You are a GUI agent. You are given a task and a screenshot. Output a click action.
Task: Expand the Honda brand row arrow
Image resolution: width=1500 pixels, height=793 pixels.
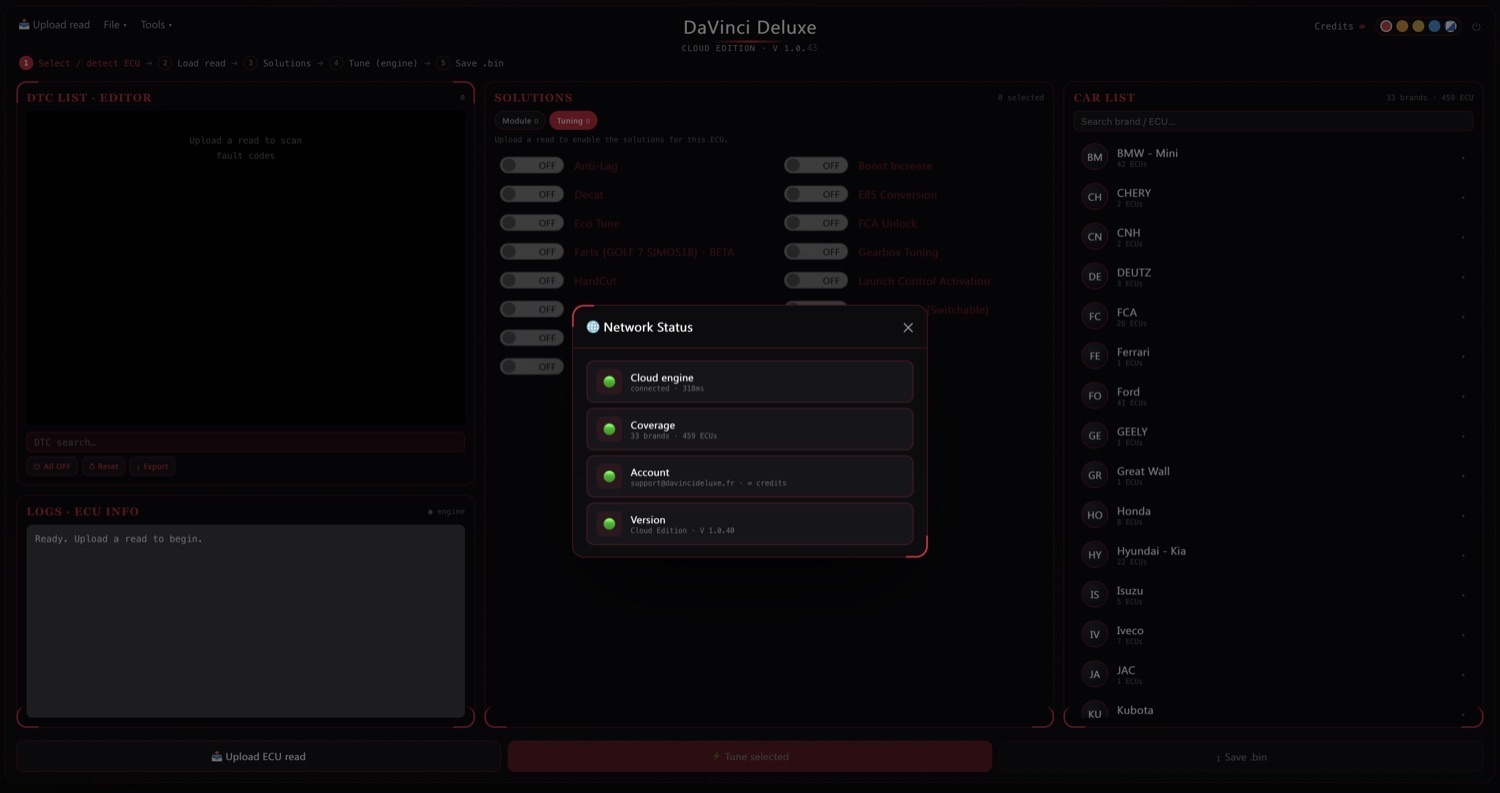pyautogui.click(x=1463, y=516)
